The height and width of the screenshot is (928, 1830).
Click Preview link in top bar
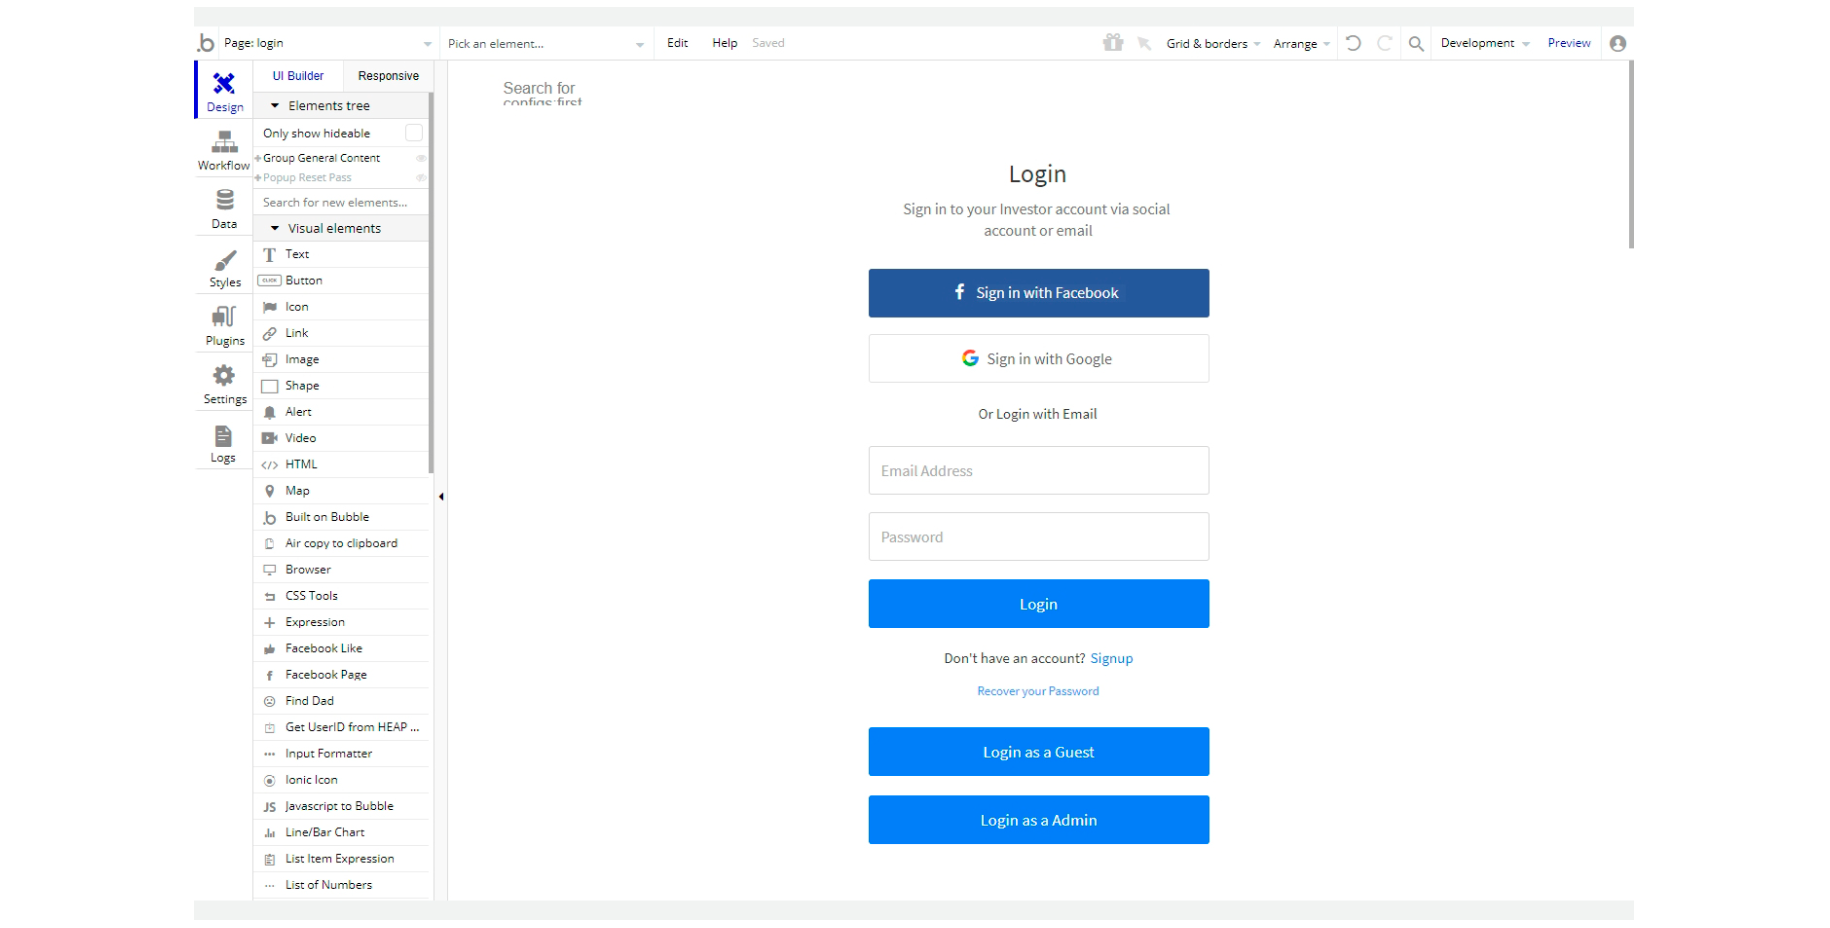(1568, 43)
